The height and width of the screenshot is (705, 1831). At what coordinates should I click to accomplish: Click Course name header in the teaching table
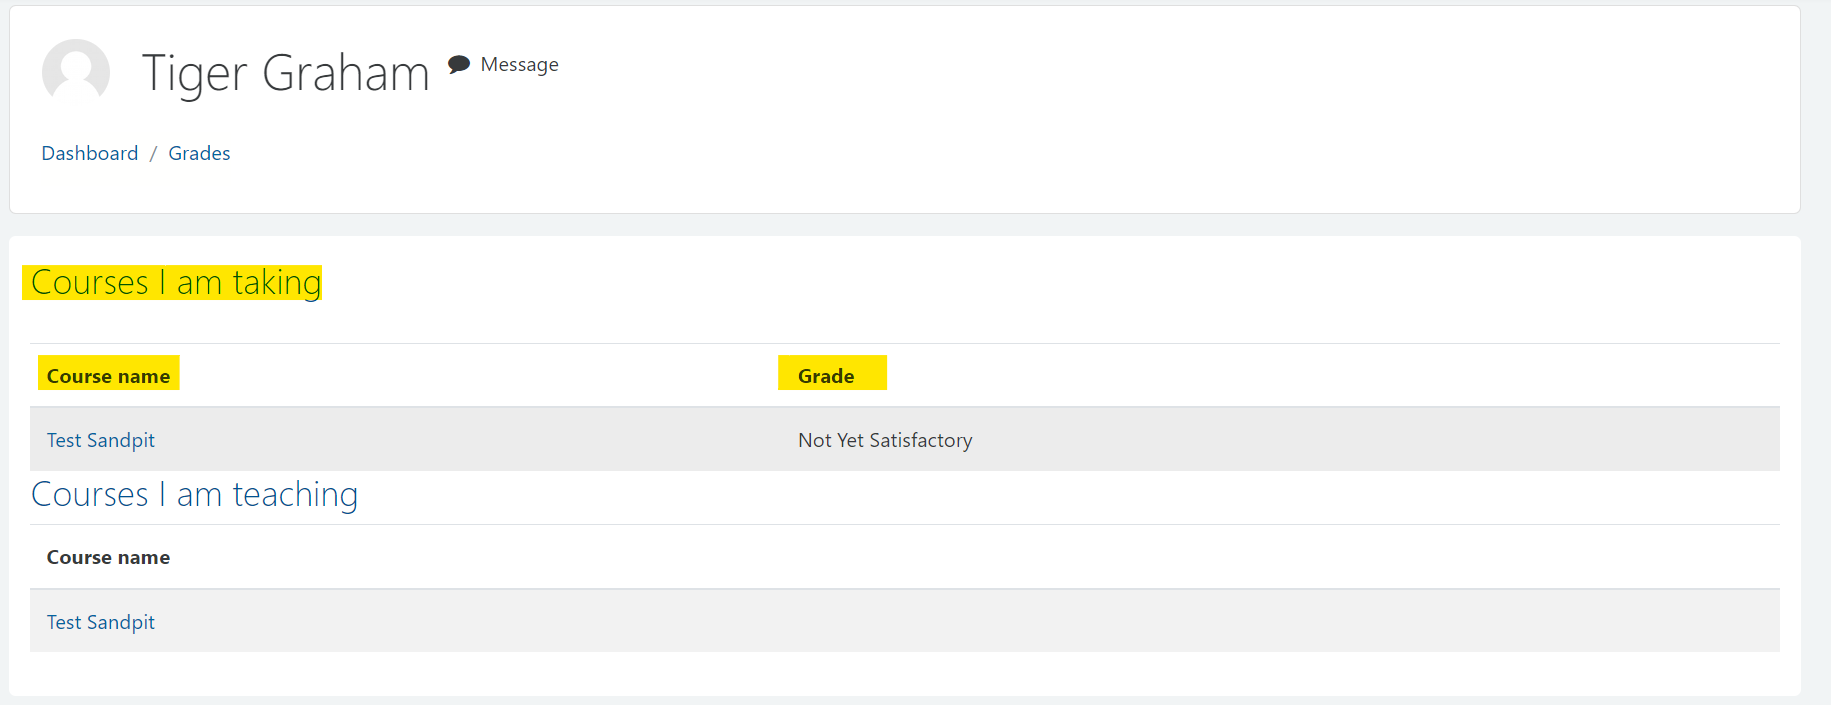108,557
